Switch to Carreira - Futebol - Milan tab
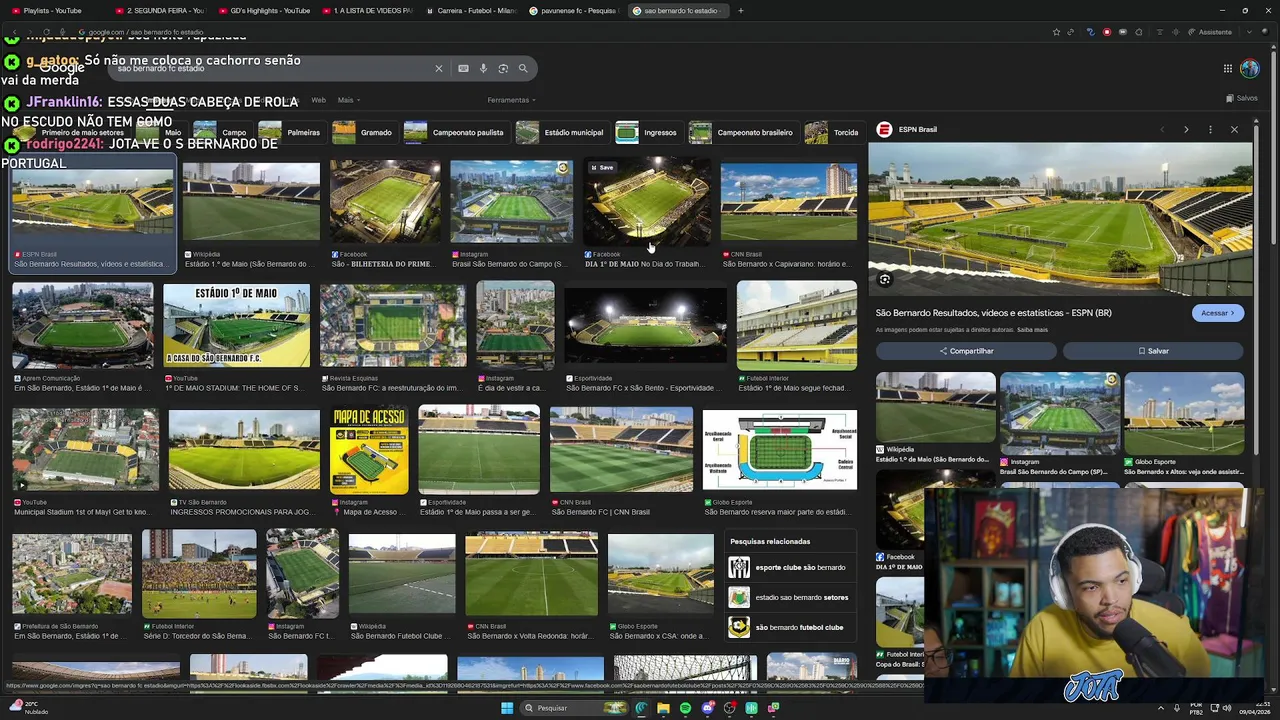Image resolution: width=1280 pixels, height=720 pixels. click(470, 10)
